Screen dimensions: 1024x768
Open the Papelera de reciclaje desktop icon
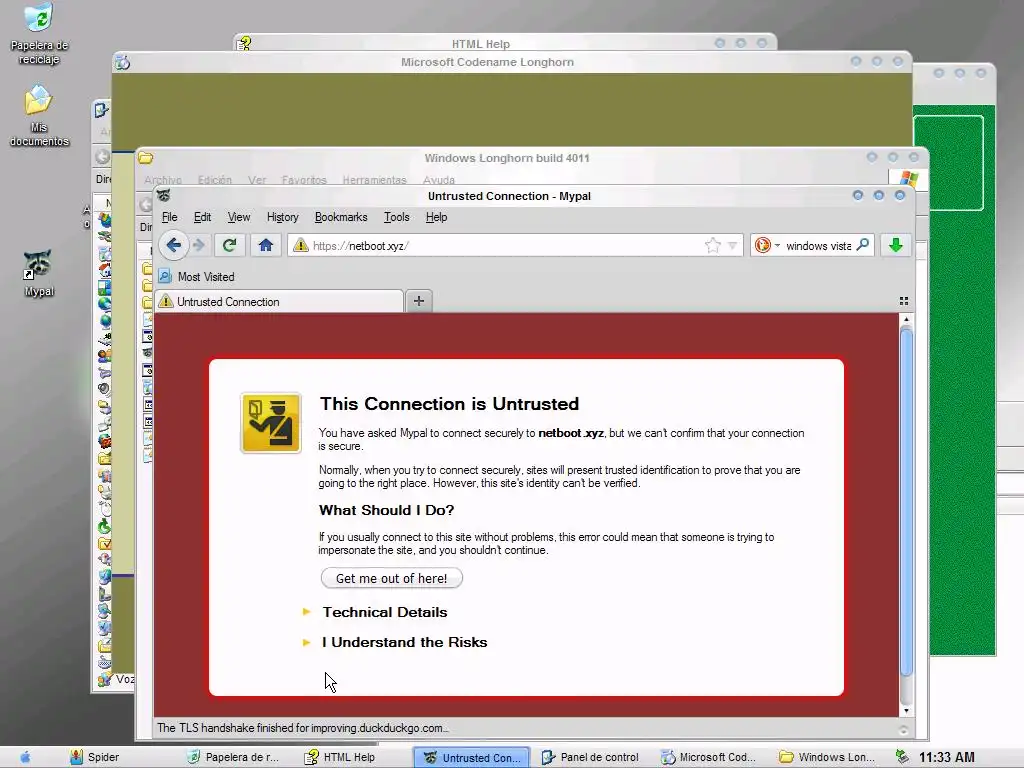[x=39, y=34]
